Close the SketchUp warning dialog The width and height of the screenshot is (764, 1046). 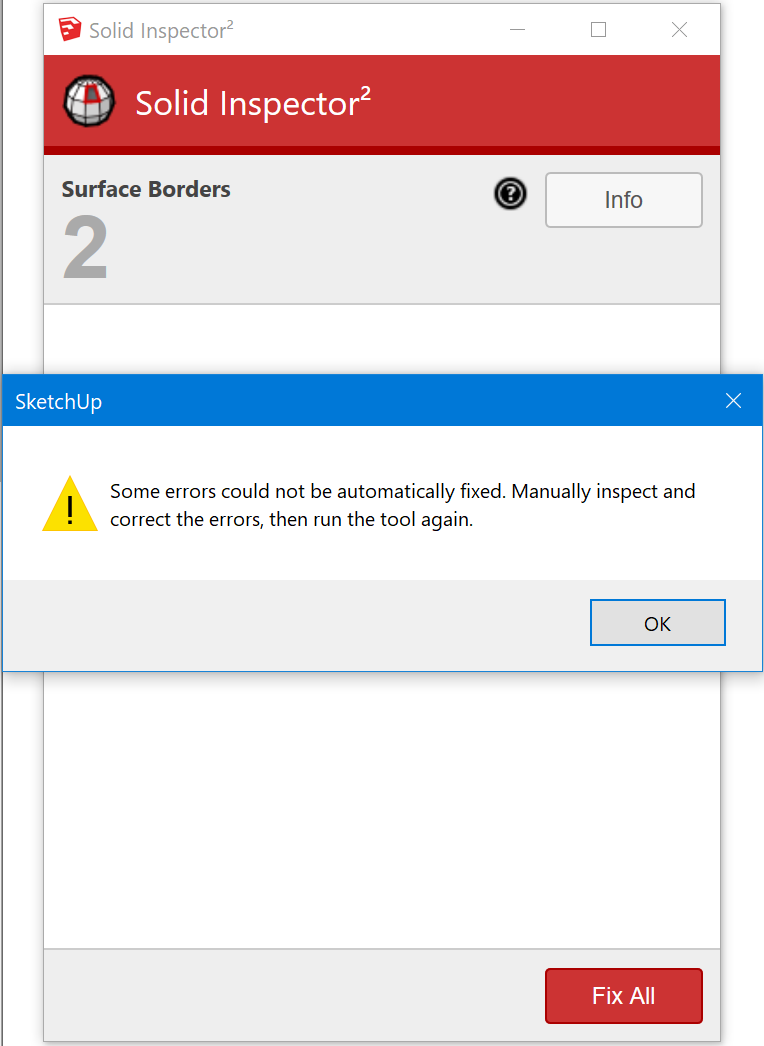point(733,400)
